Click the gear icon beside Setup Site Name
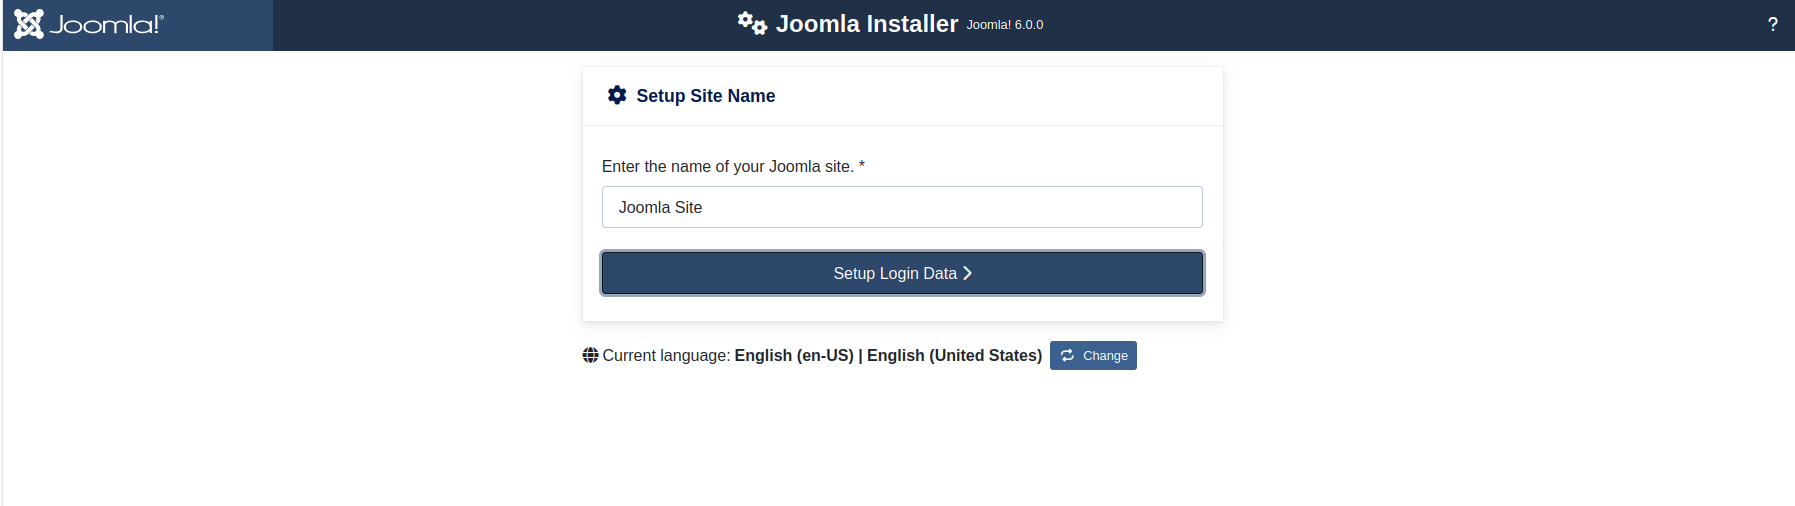Image resolution: width=1795 pixels, height=506 pixels. [x=617, y=95]
